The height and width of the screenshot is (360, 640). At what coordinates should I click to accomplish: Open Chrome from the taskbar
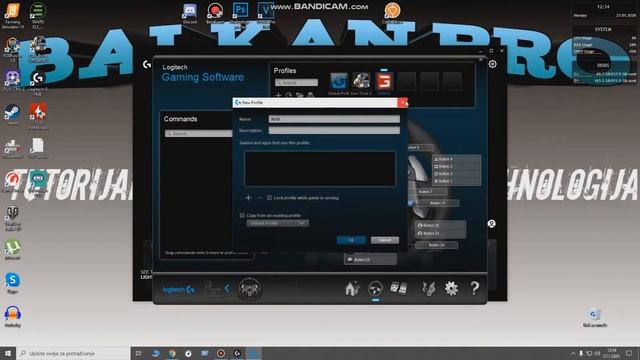[x=172, y=353]
